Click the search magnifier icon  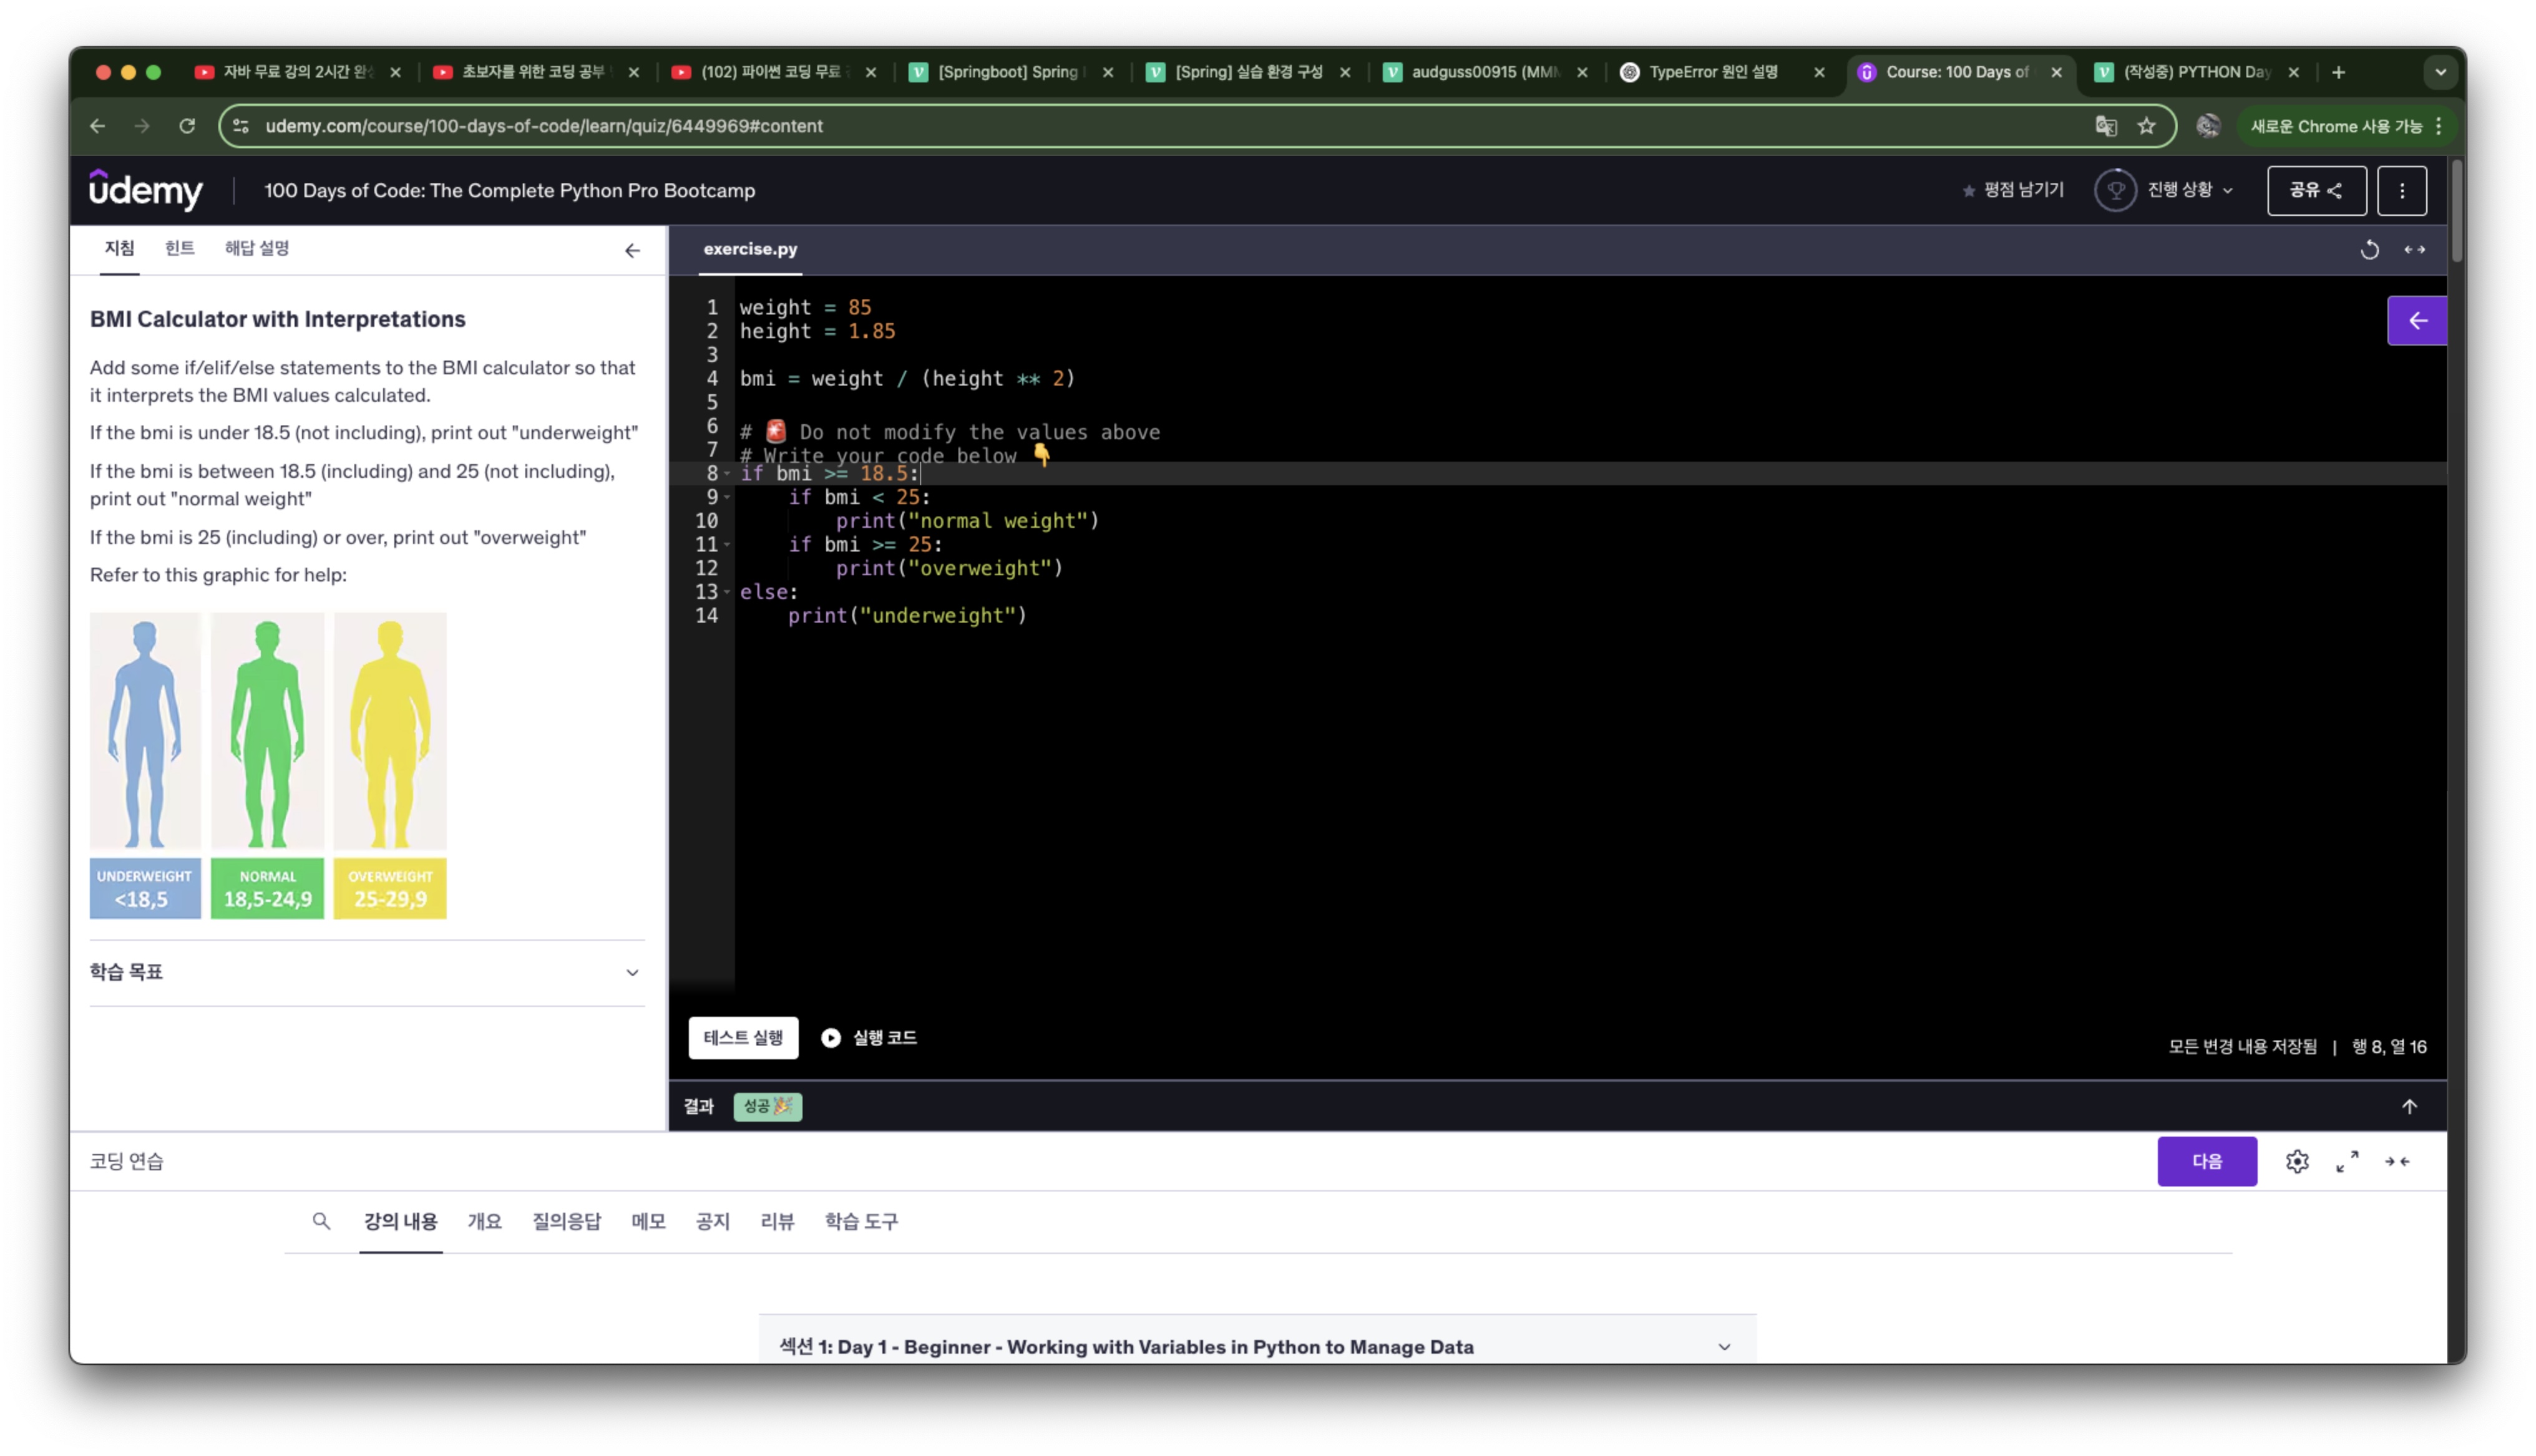tap(321, 1221)
